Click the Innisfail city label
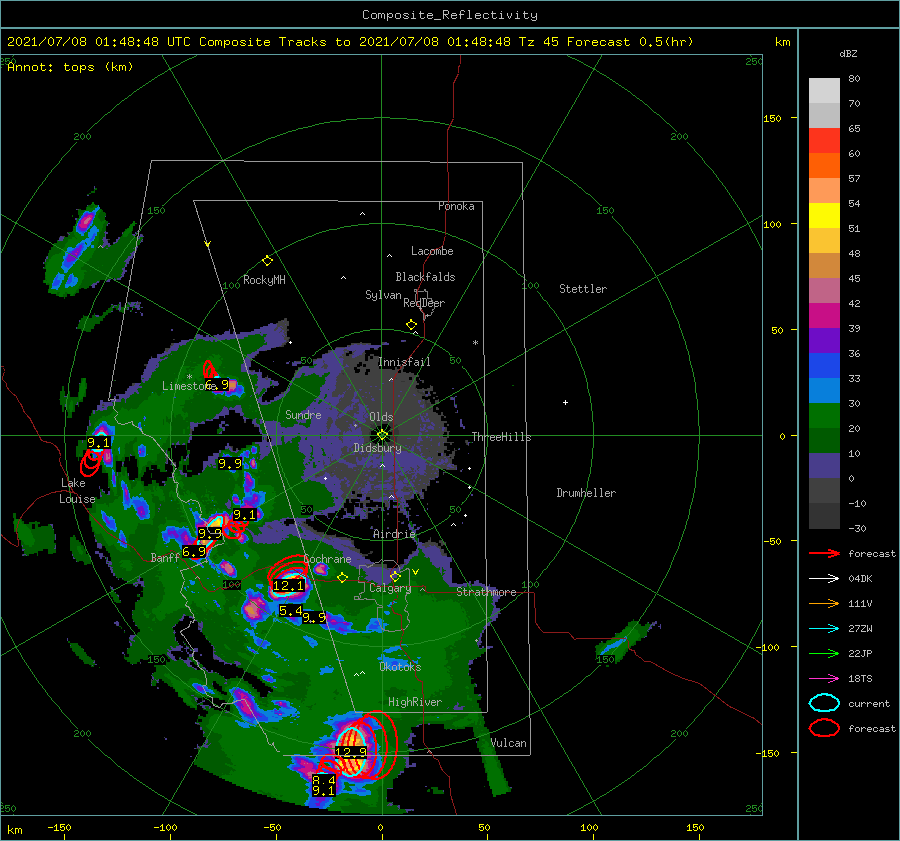 (404, 362)
